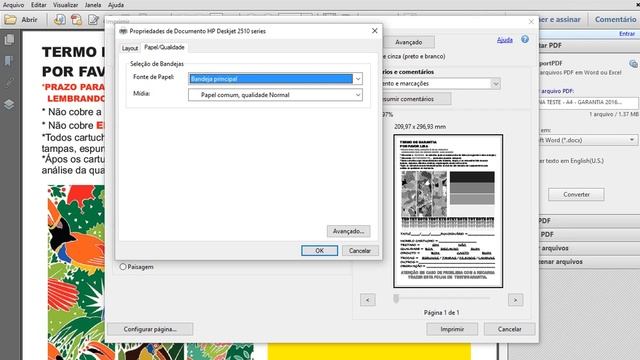Click Cancelar button in print dialog

point(509,329)
